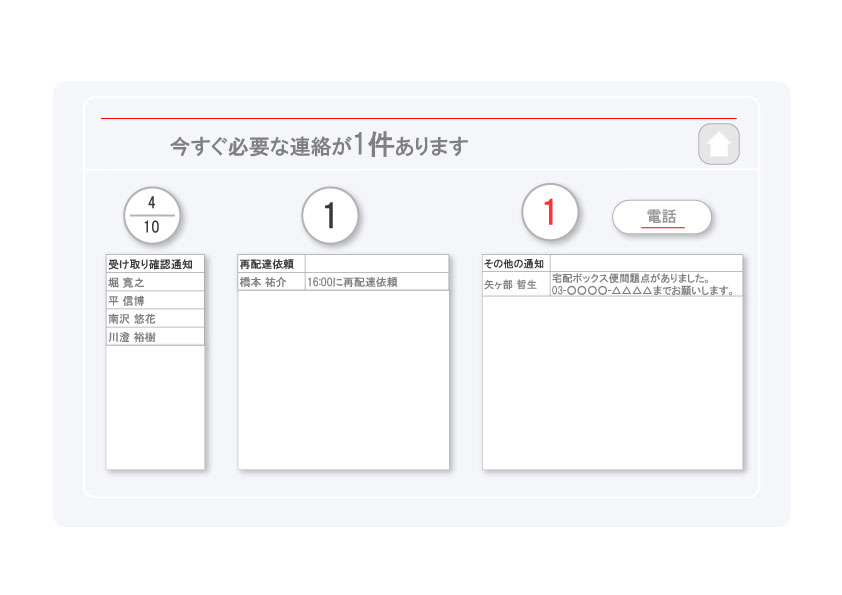The width and height of the screenshot is (842, 595).
Task: Open the 宅配ボックス便 problem message
Action: (645, 285)
